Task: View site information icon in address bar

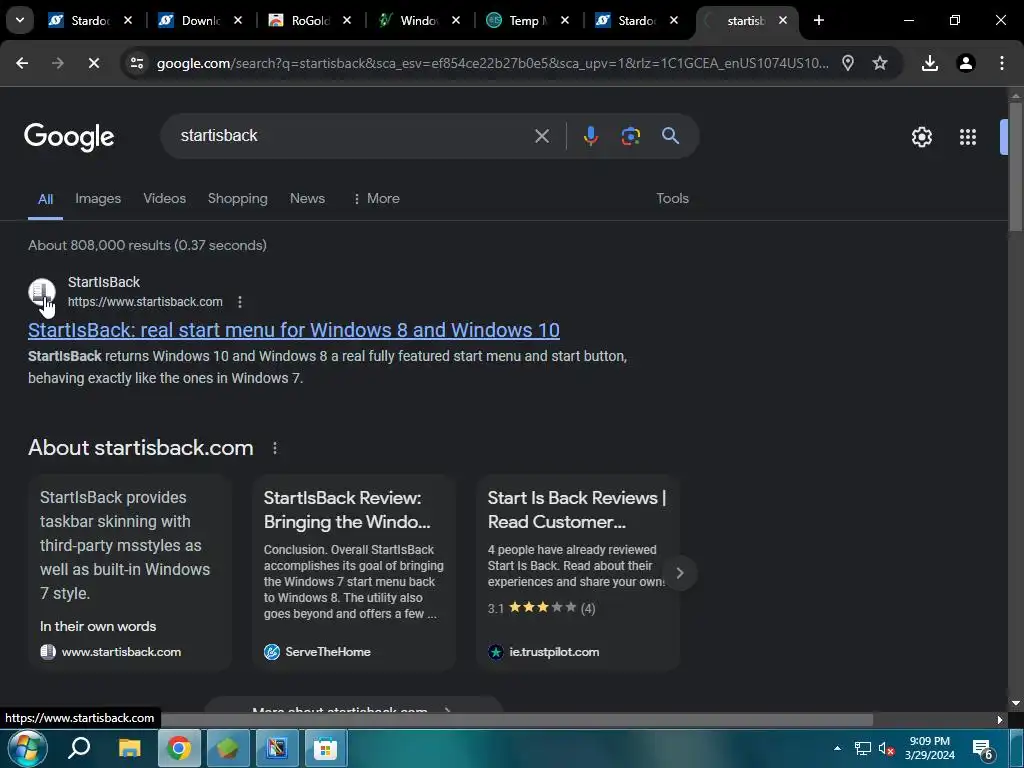Action: coord(136,63)
